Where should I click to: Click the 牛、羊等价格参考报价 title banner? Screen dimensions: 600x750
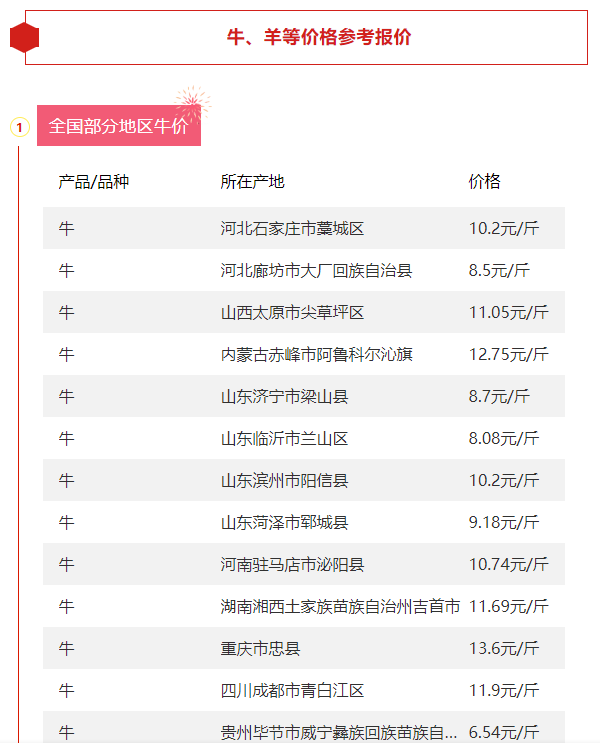[x=319, y=38]
